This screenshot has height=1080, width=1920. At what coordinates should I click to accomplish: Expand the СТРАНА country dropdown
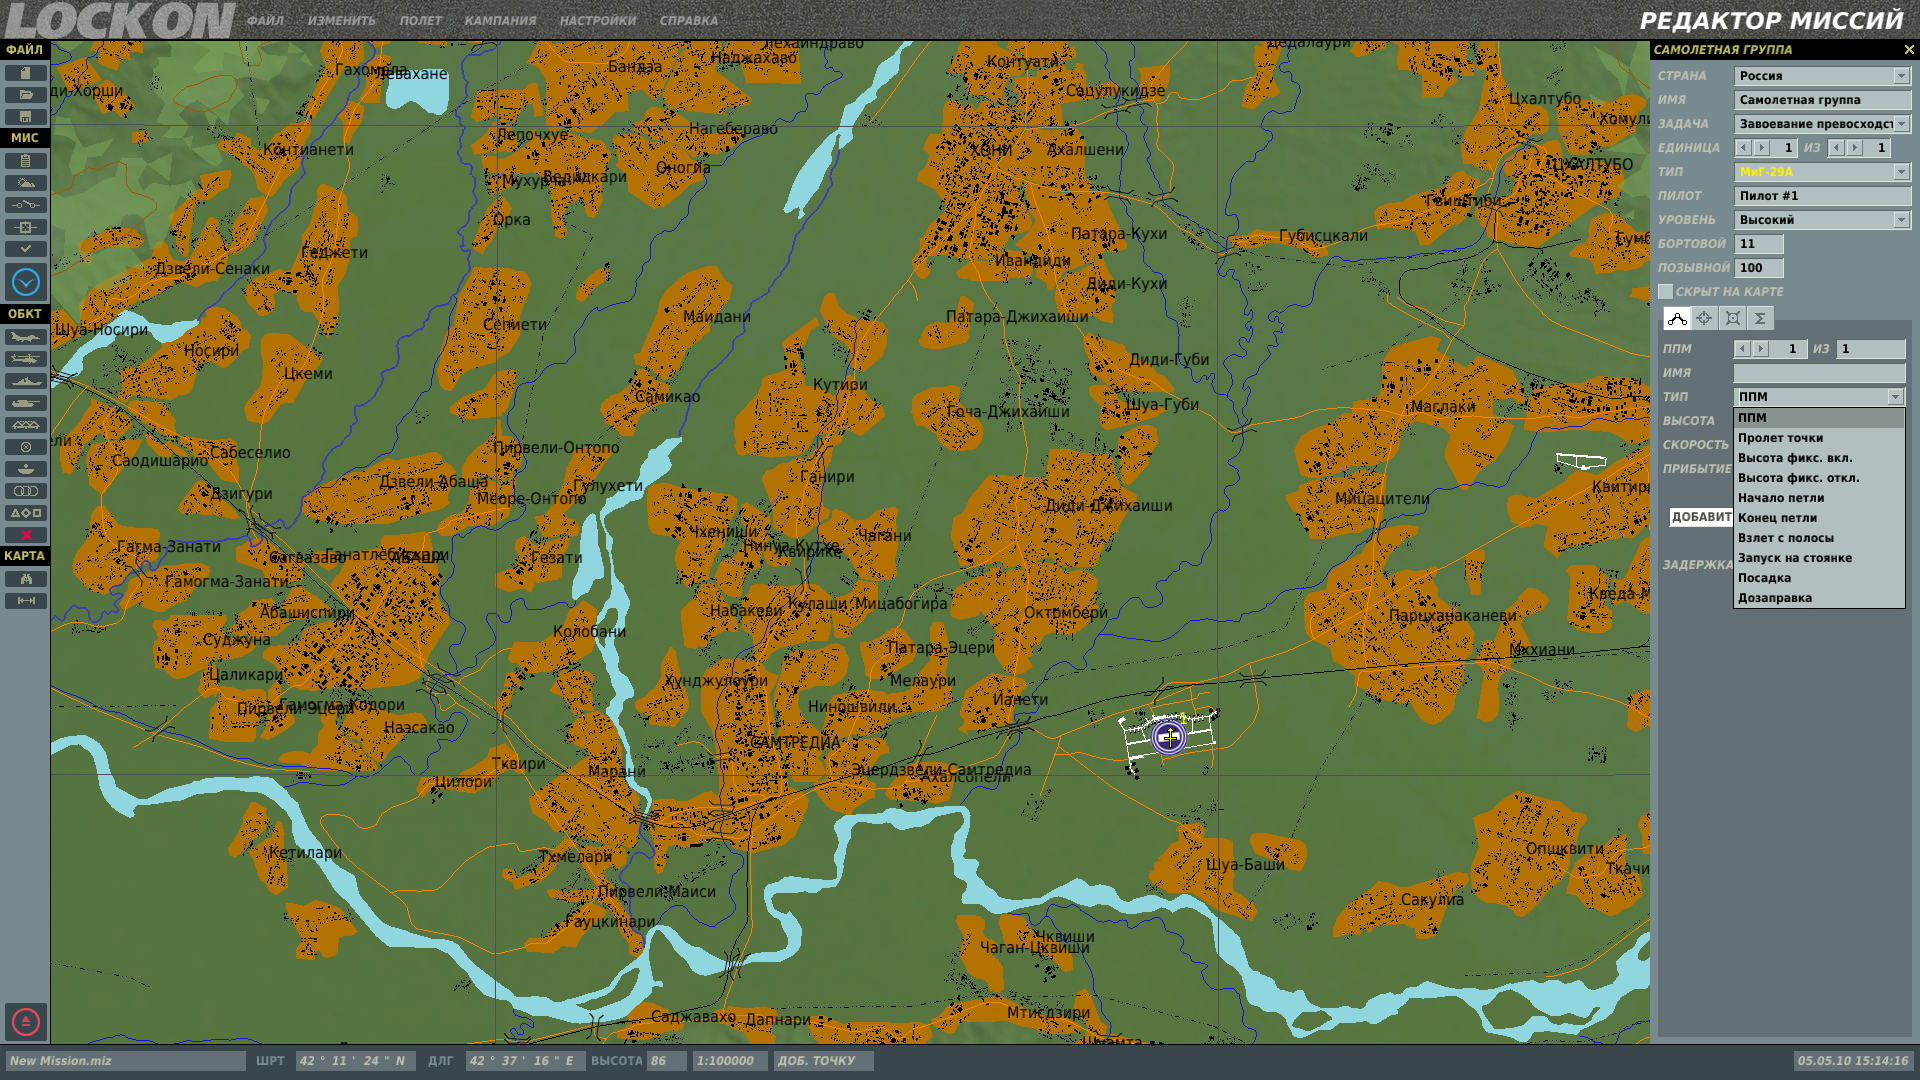pyautogui.click(x=1901, y=76)
